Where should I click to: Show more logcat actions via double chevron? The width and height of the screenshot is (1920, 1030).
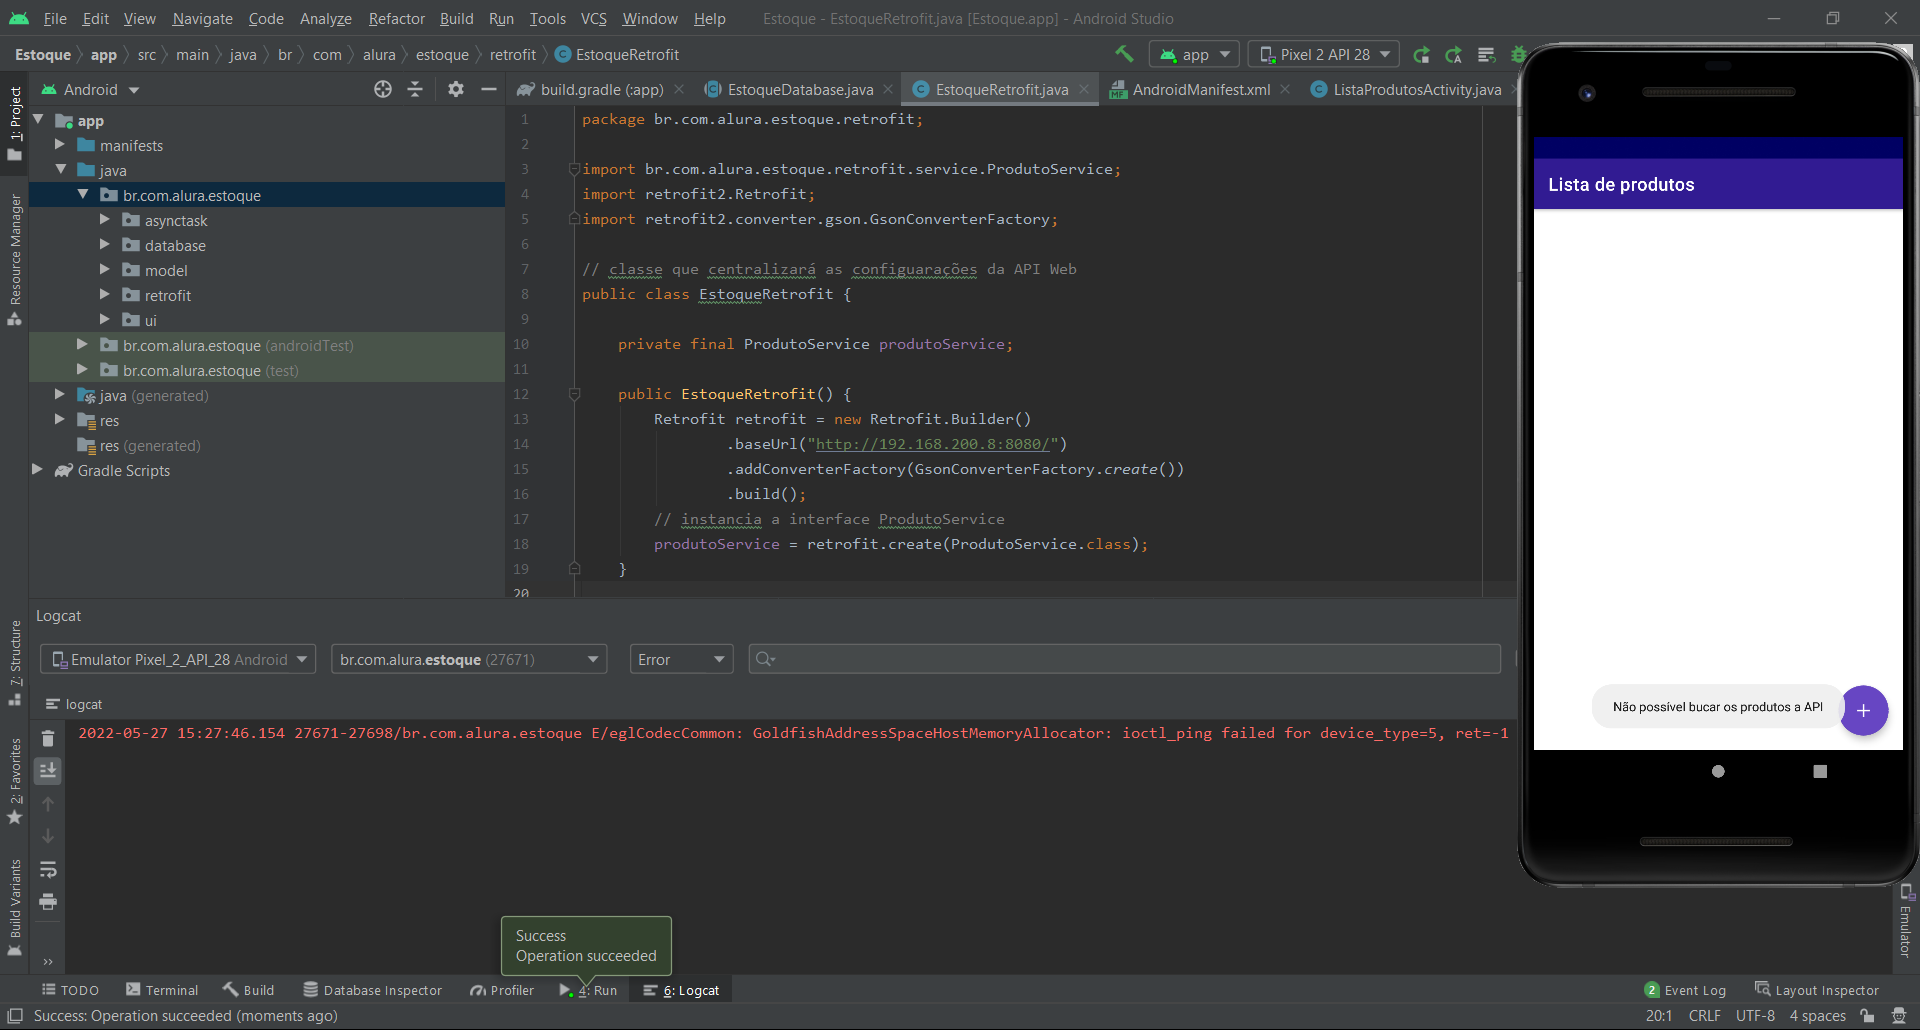pyautogui.click(x=48, y=962)
